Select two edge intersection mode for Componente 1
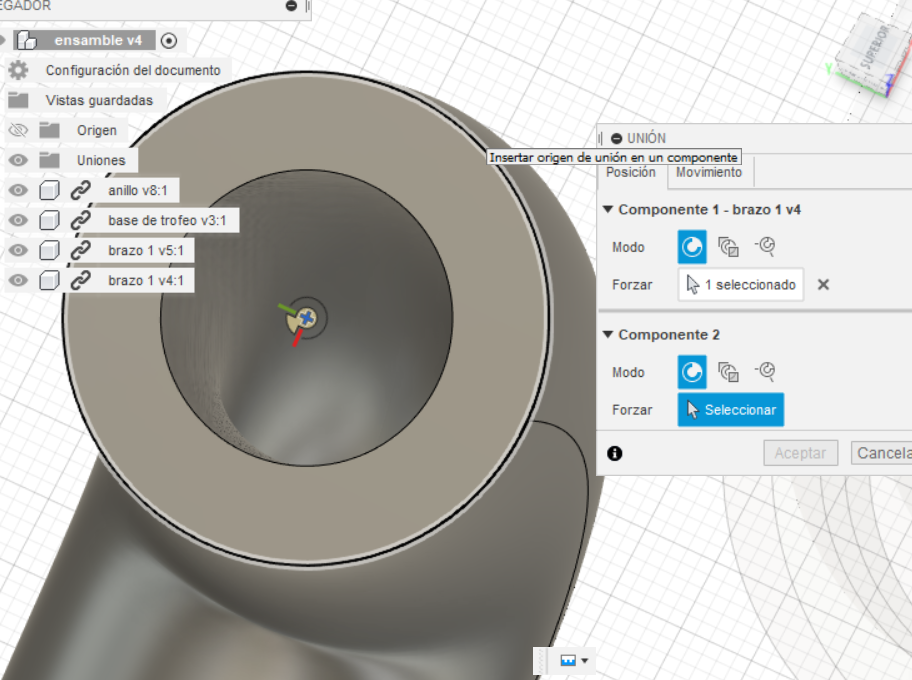912x680 pixels. coord(765,246)
